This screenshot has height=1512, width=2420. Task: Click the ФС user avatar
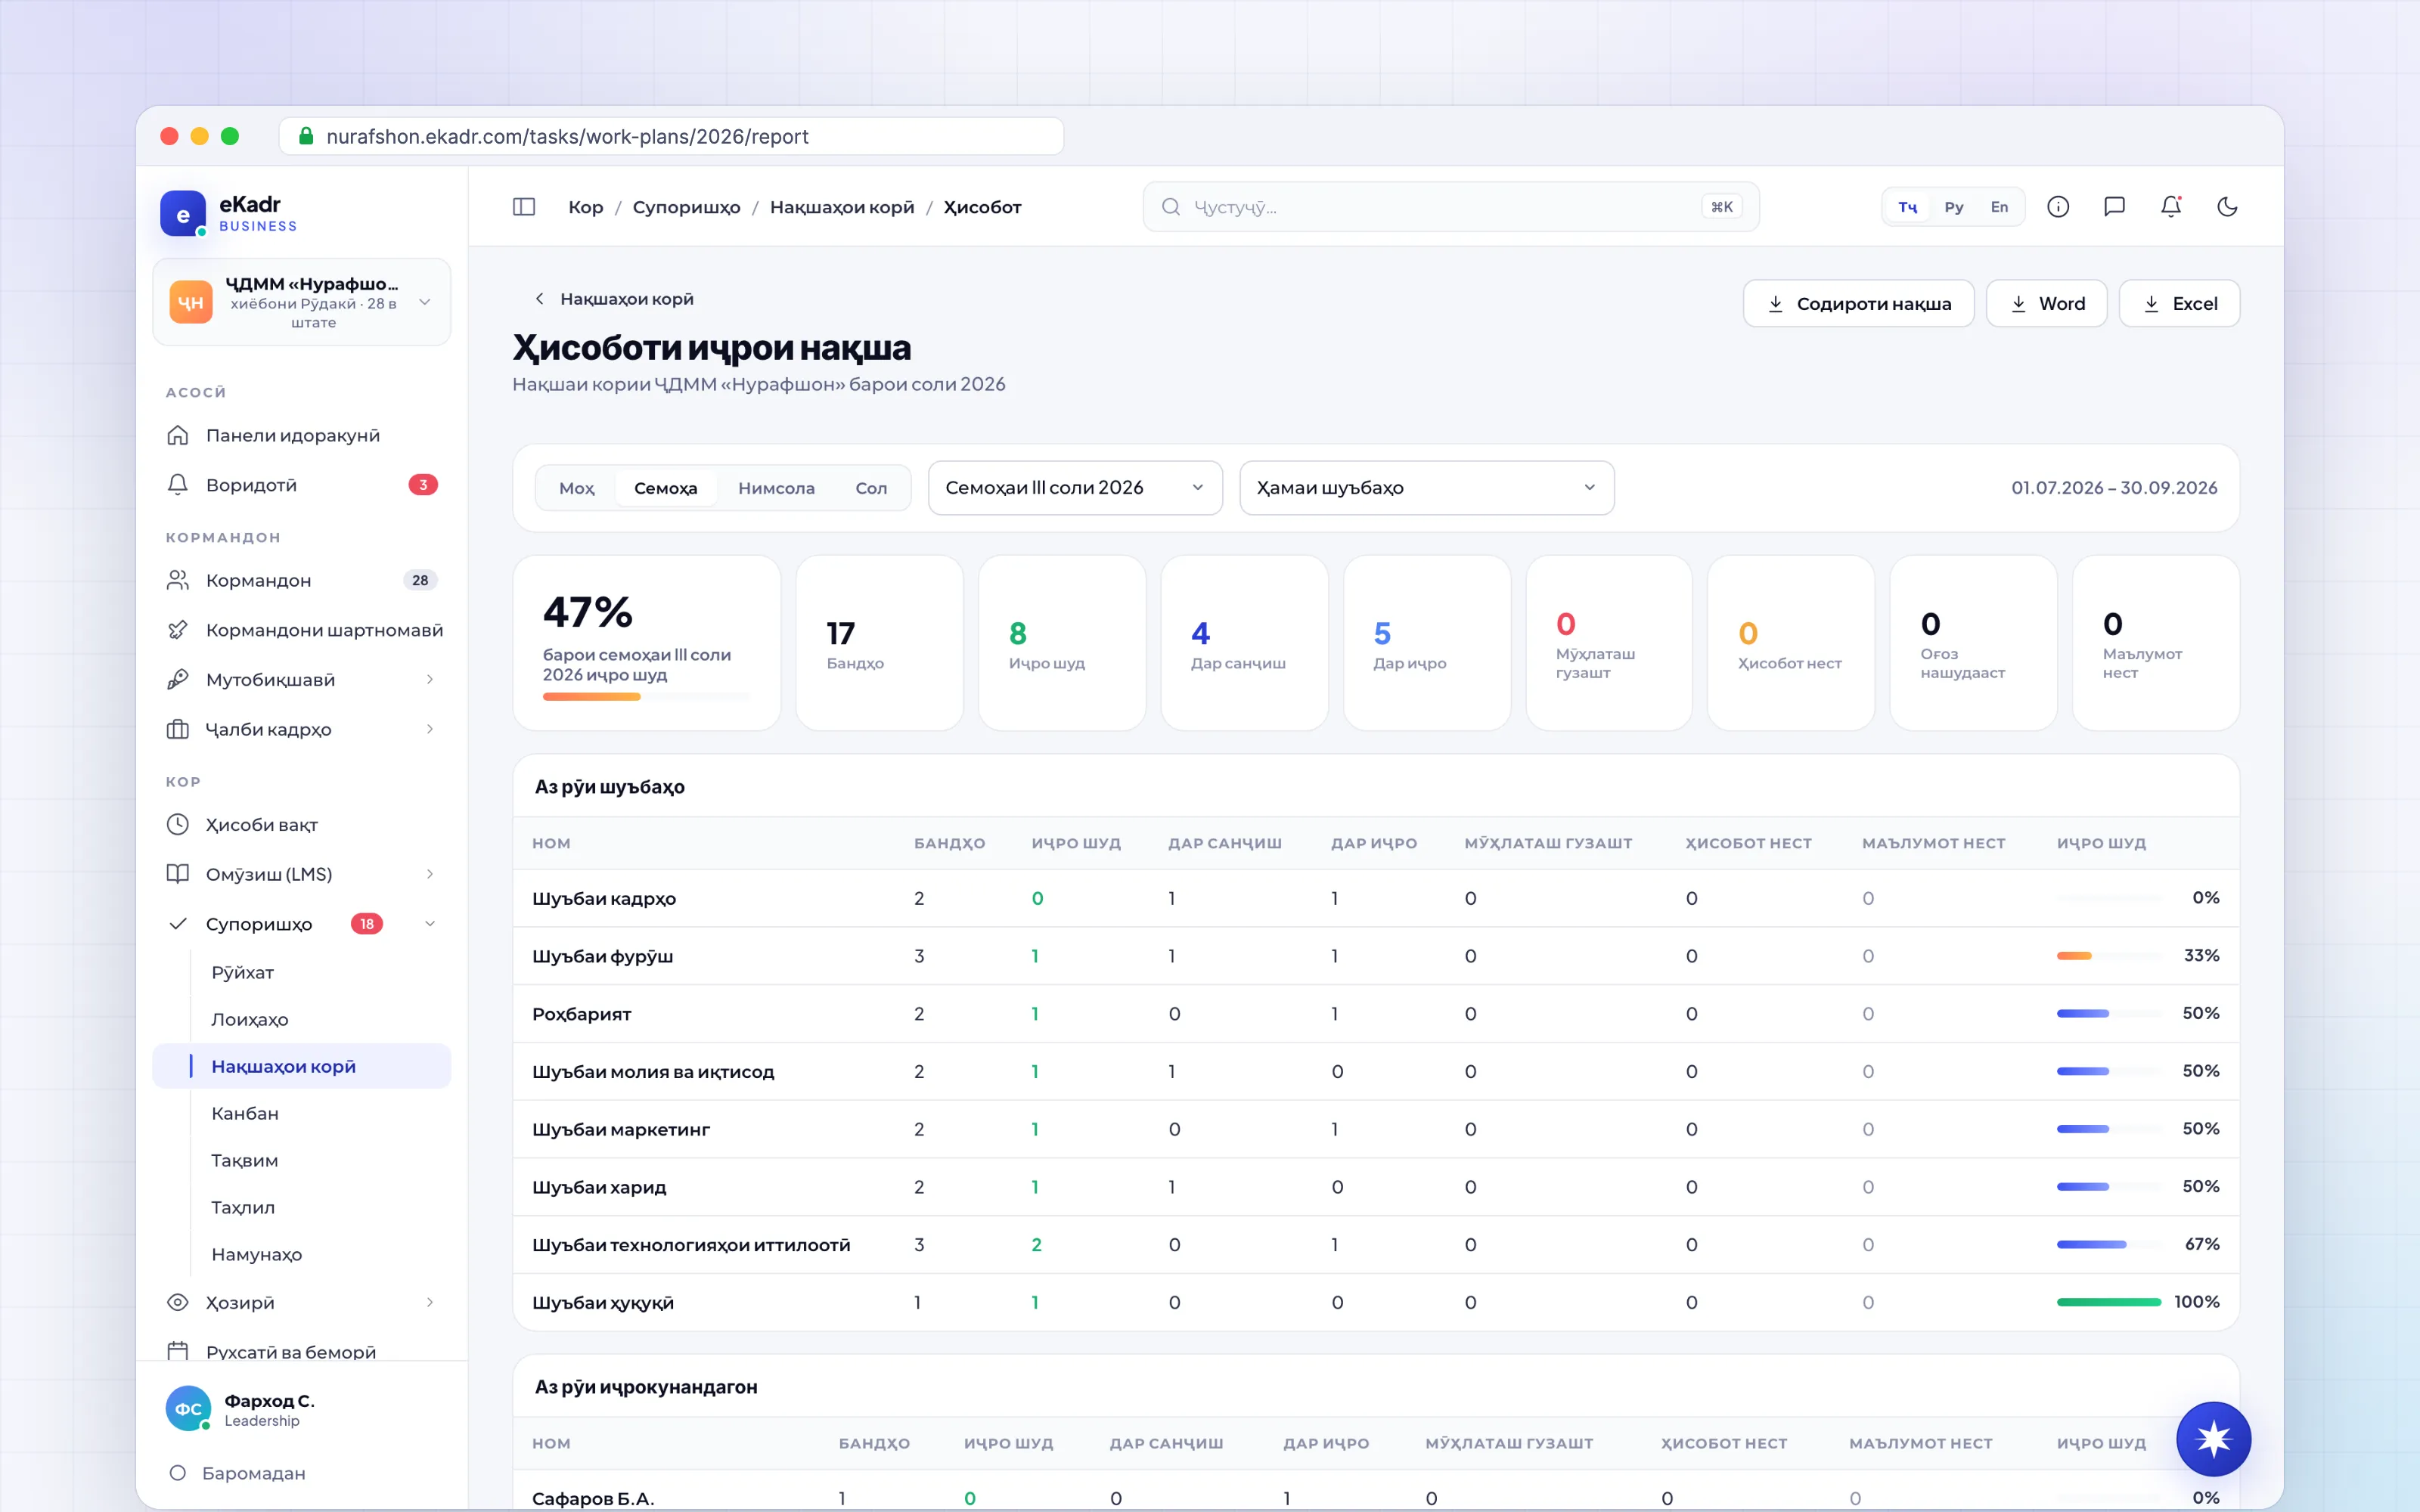(x=188, y=1408)
